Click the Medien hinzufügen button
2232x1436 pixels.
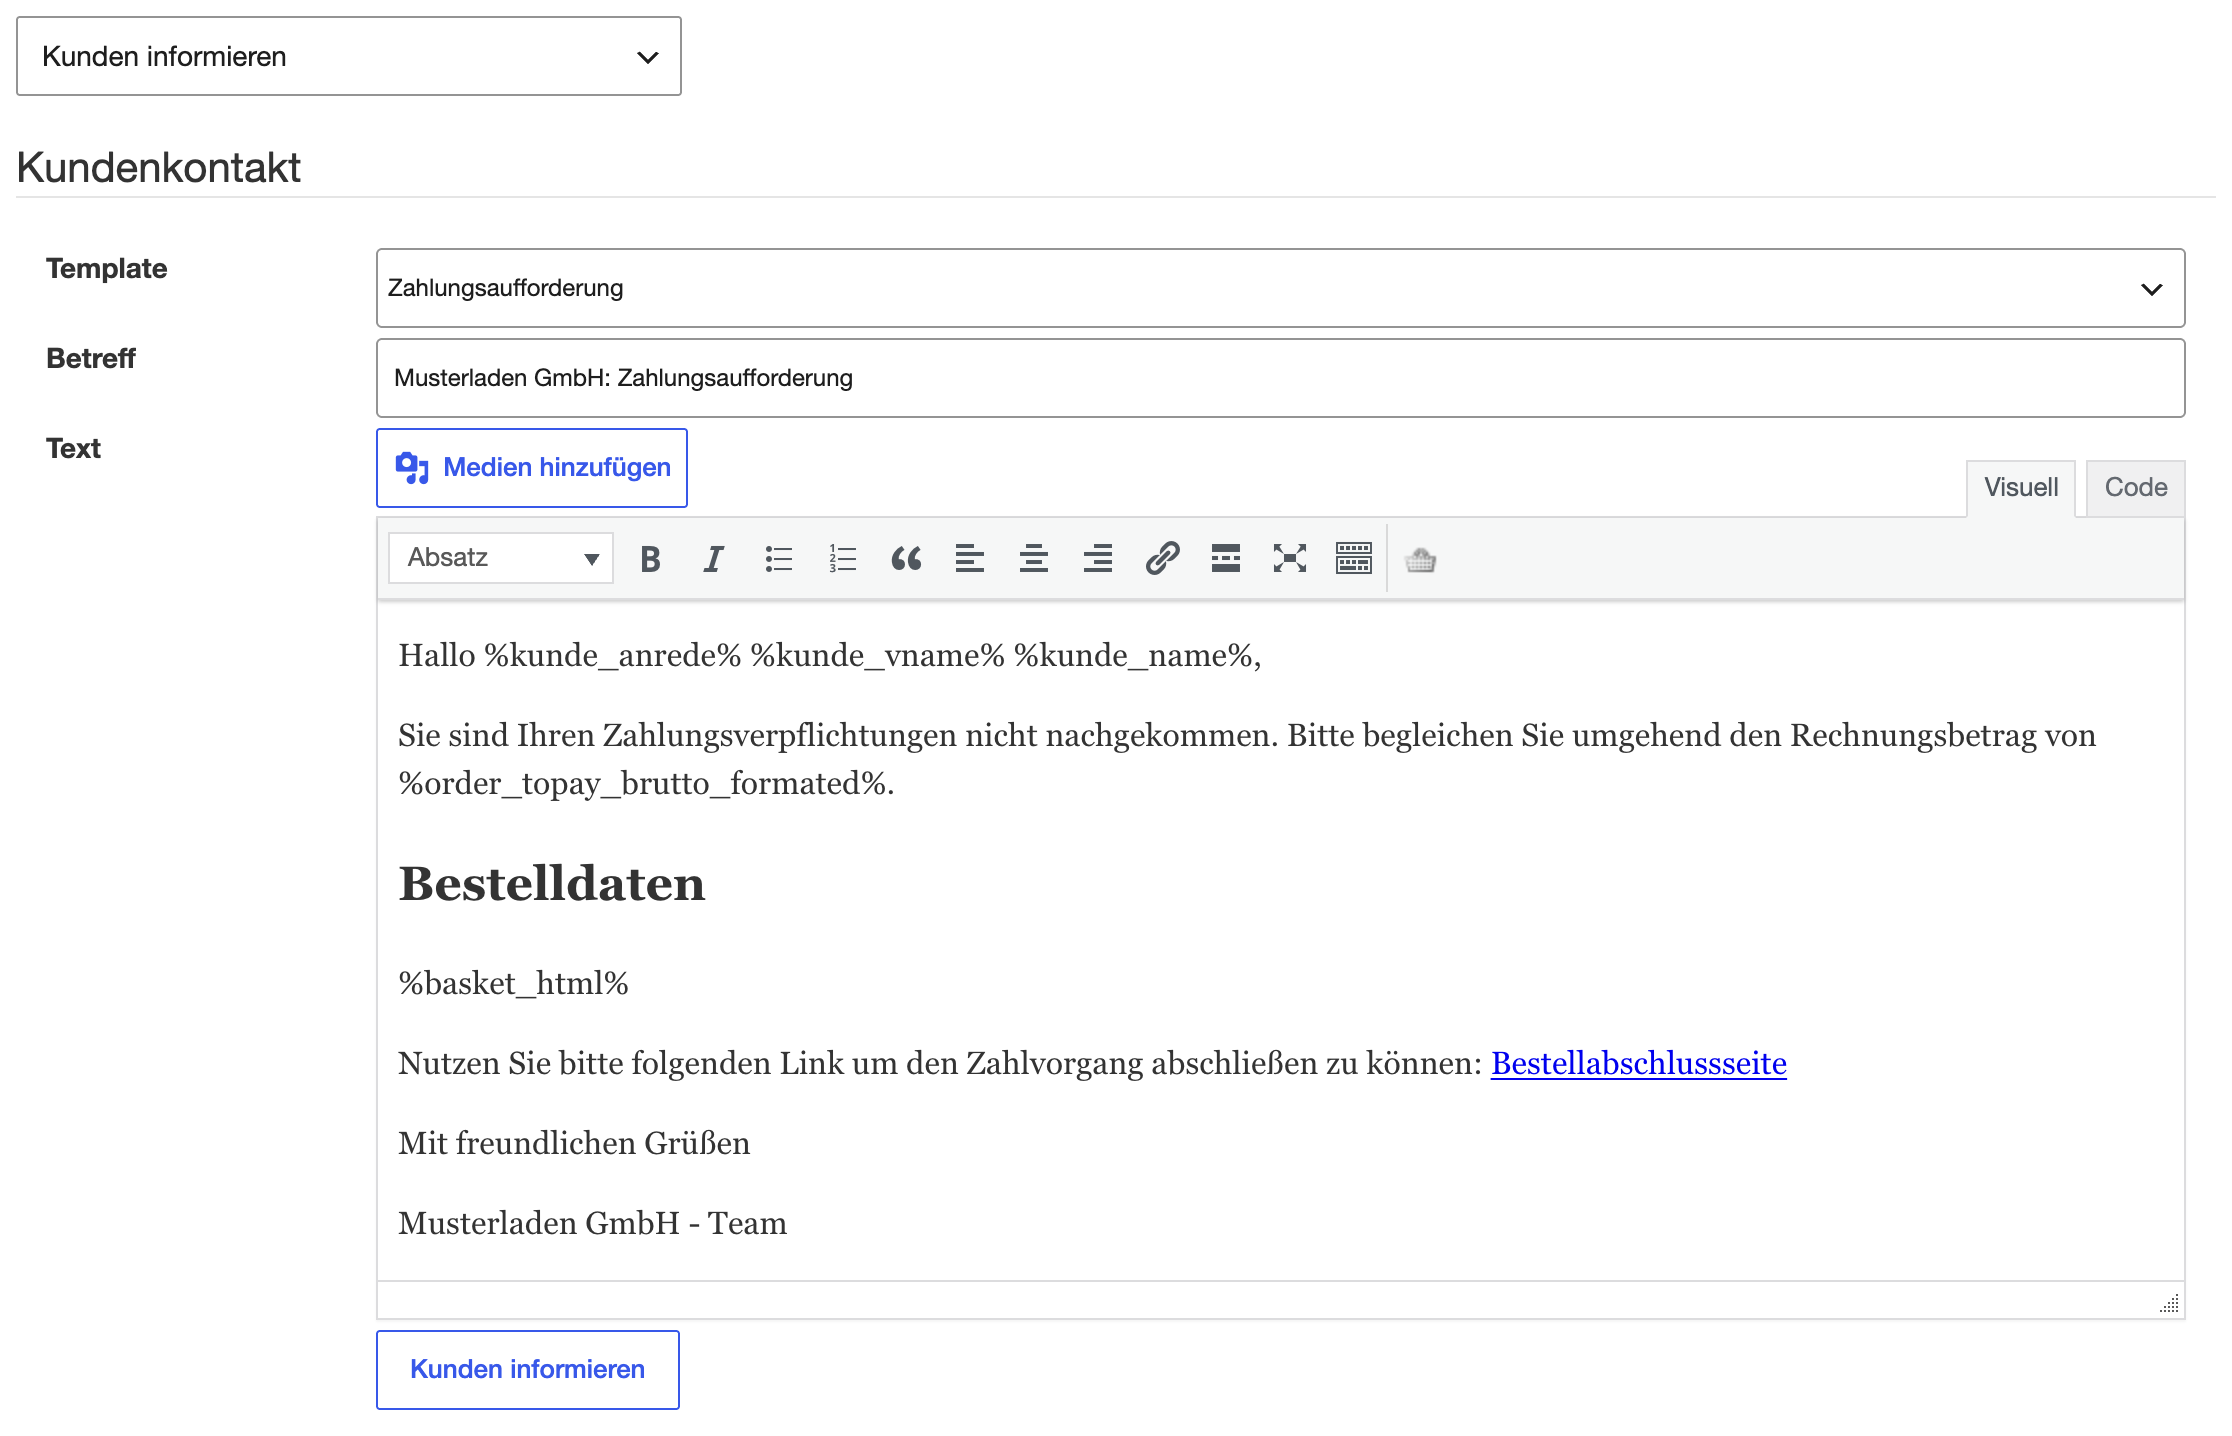coord(532,468)
